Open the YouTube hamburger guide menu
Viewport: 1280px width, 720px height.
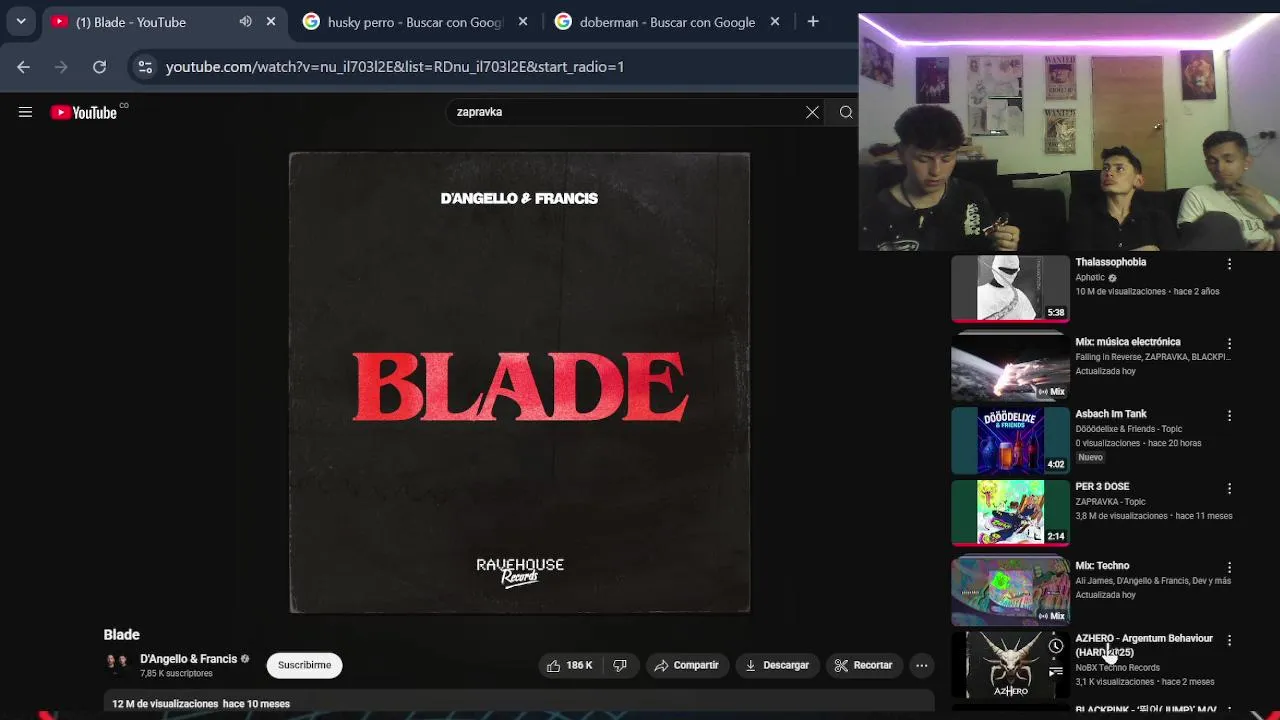coord(25,112)
